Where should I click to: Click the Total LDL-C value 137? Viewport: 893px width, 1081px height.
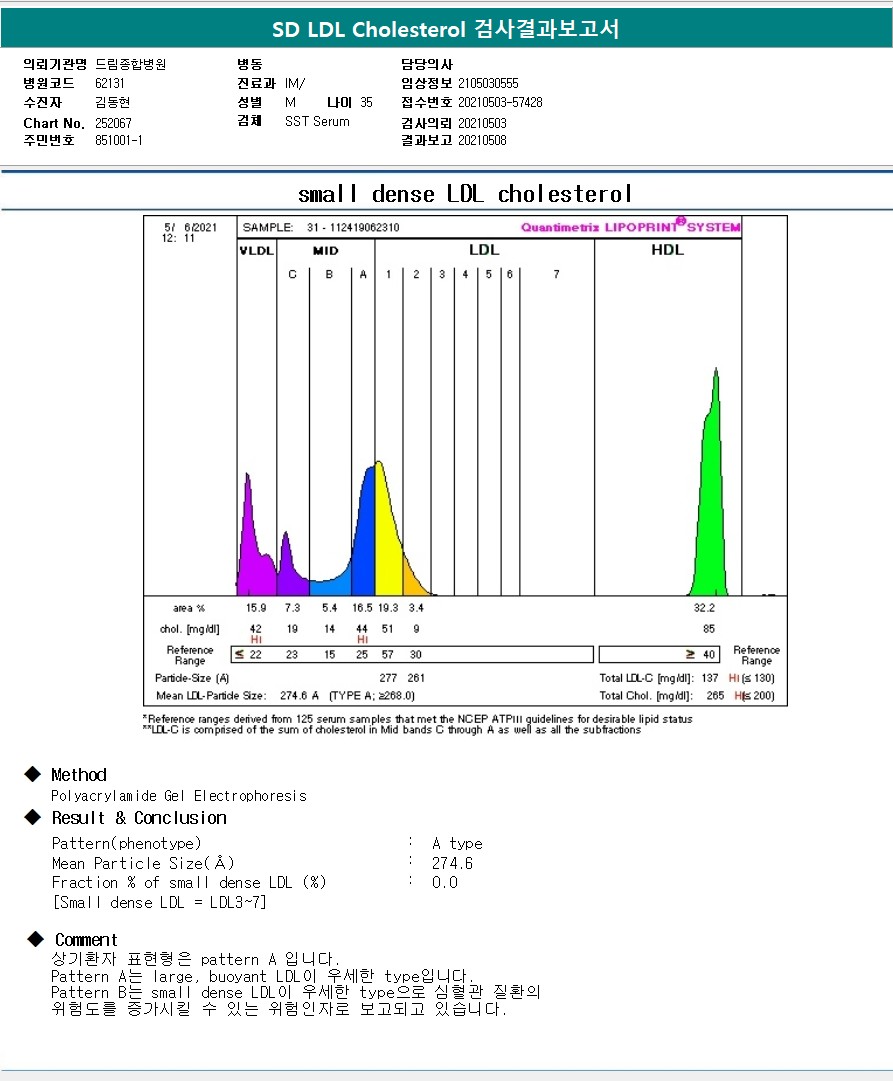(711, 678)
